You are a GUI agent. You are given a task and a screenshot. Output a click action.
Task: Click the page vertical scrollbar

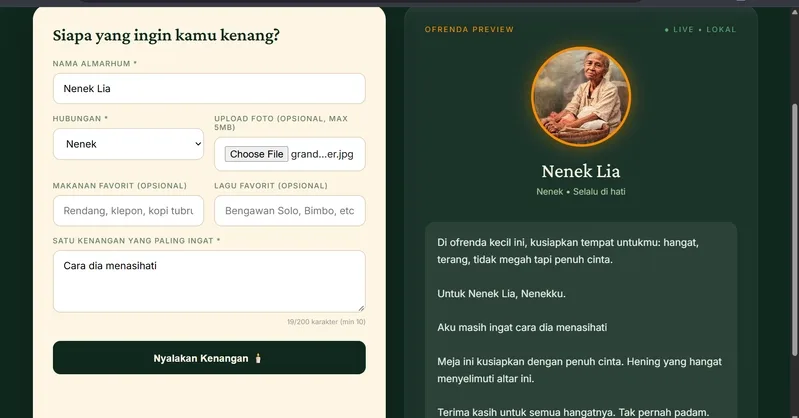(x=794, y=229)
